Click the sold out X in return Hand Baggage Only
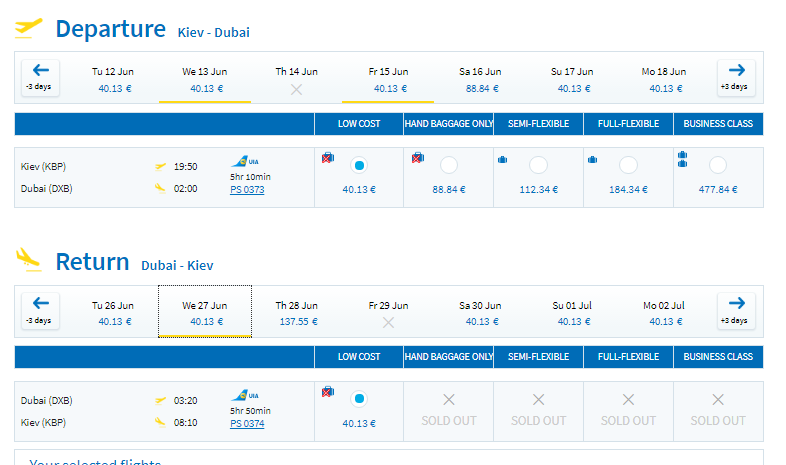 [449, 399]
